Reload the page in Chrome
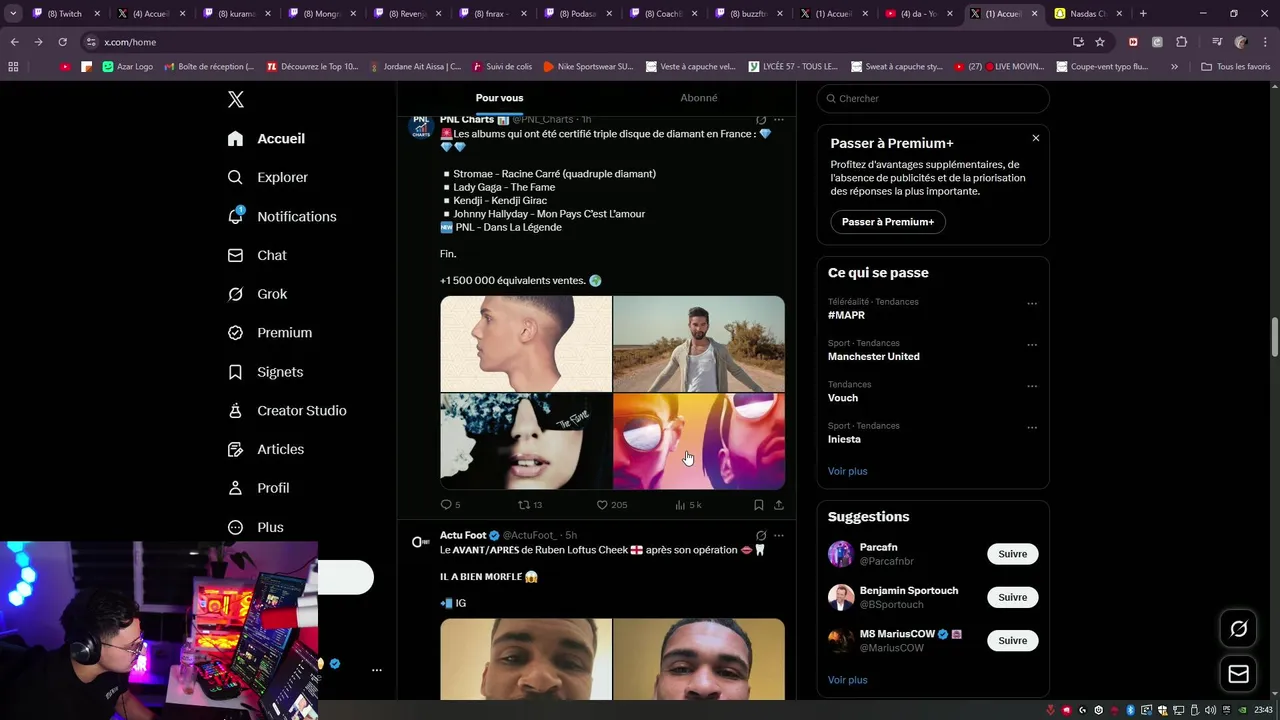This screenshot has width=1280, height=720. [x=62, y=42]
